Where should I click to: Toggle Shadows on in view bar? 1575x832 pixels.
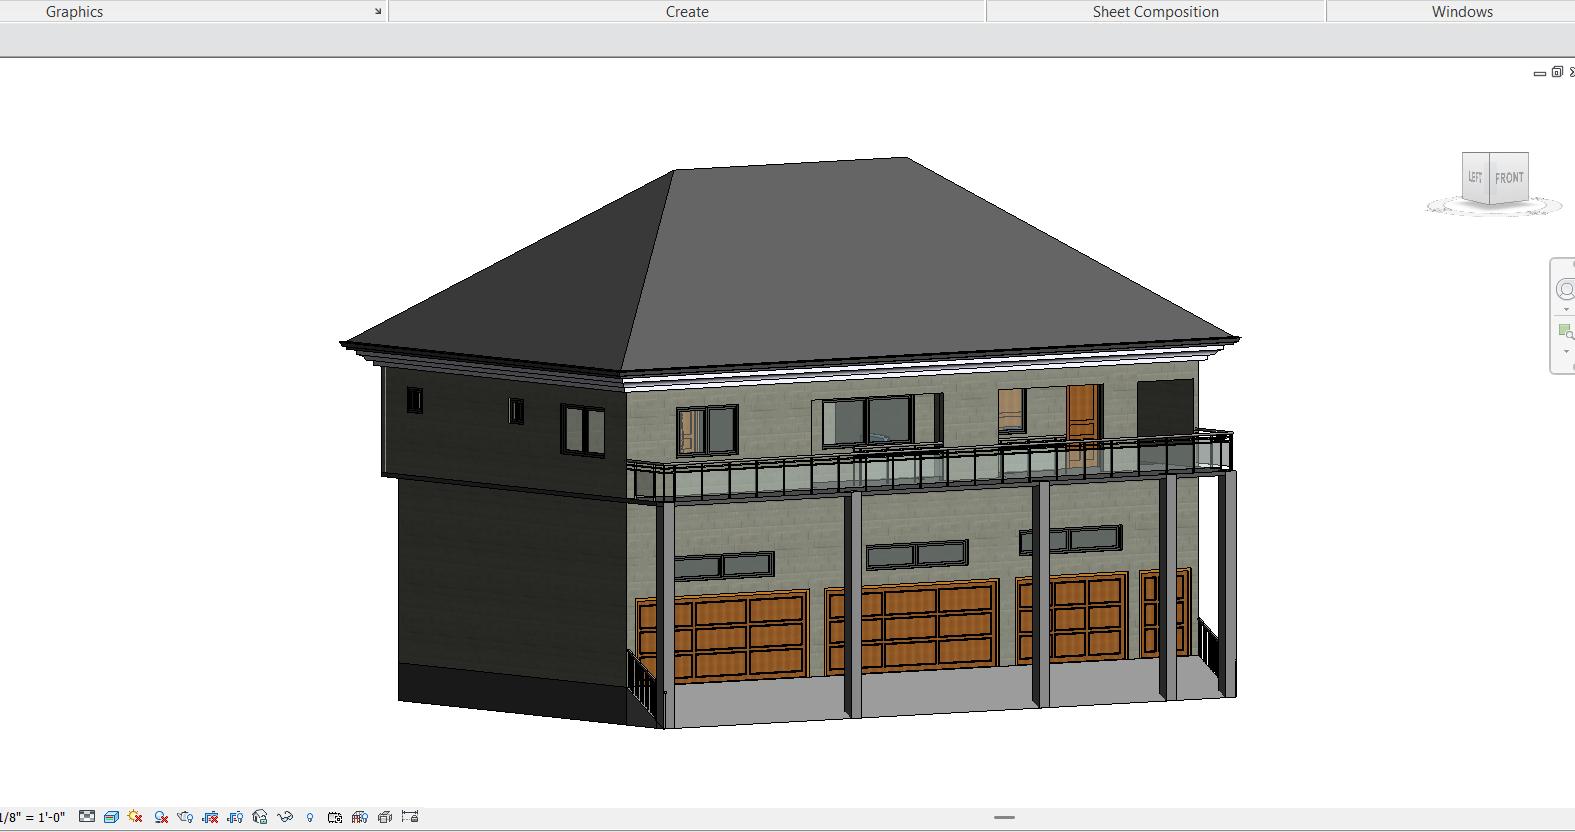[160, 817]
